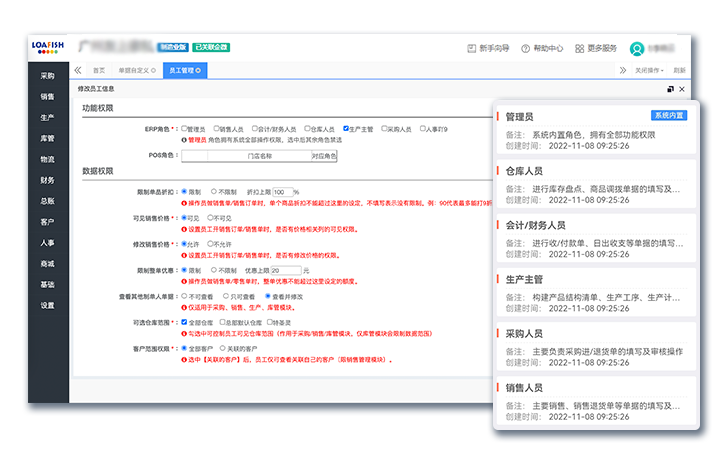This screenshot has width=728, height=457.
Task: Expand the 财务 sidebar menu
Action: point(48,180)
